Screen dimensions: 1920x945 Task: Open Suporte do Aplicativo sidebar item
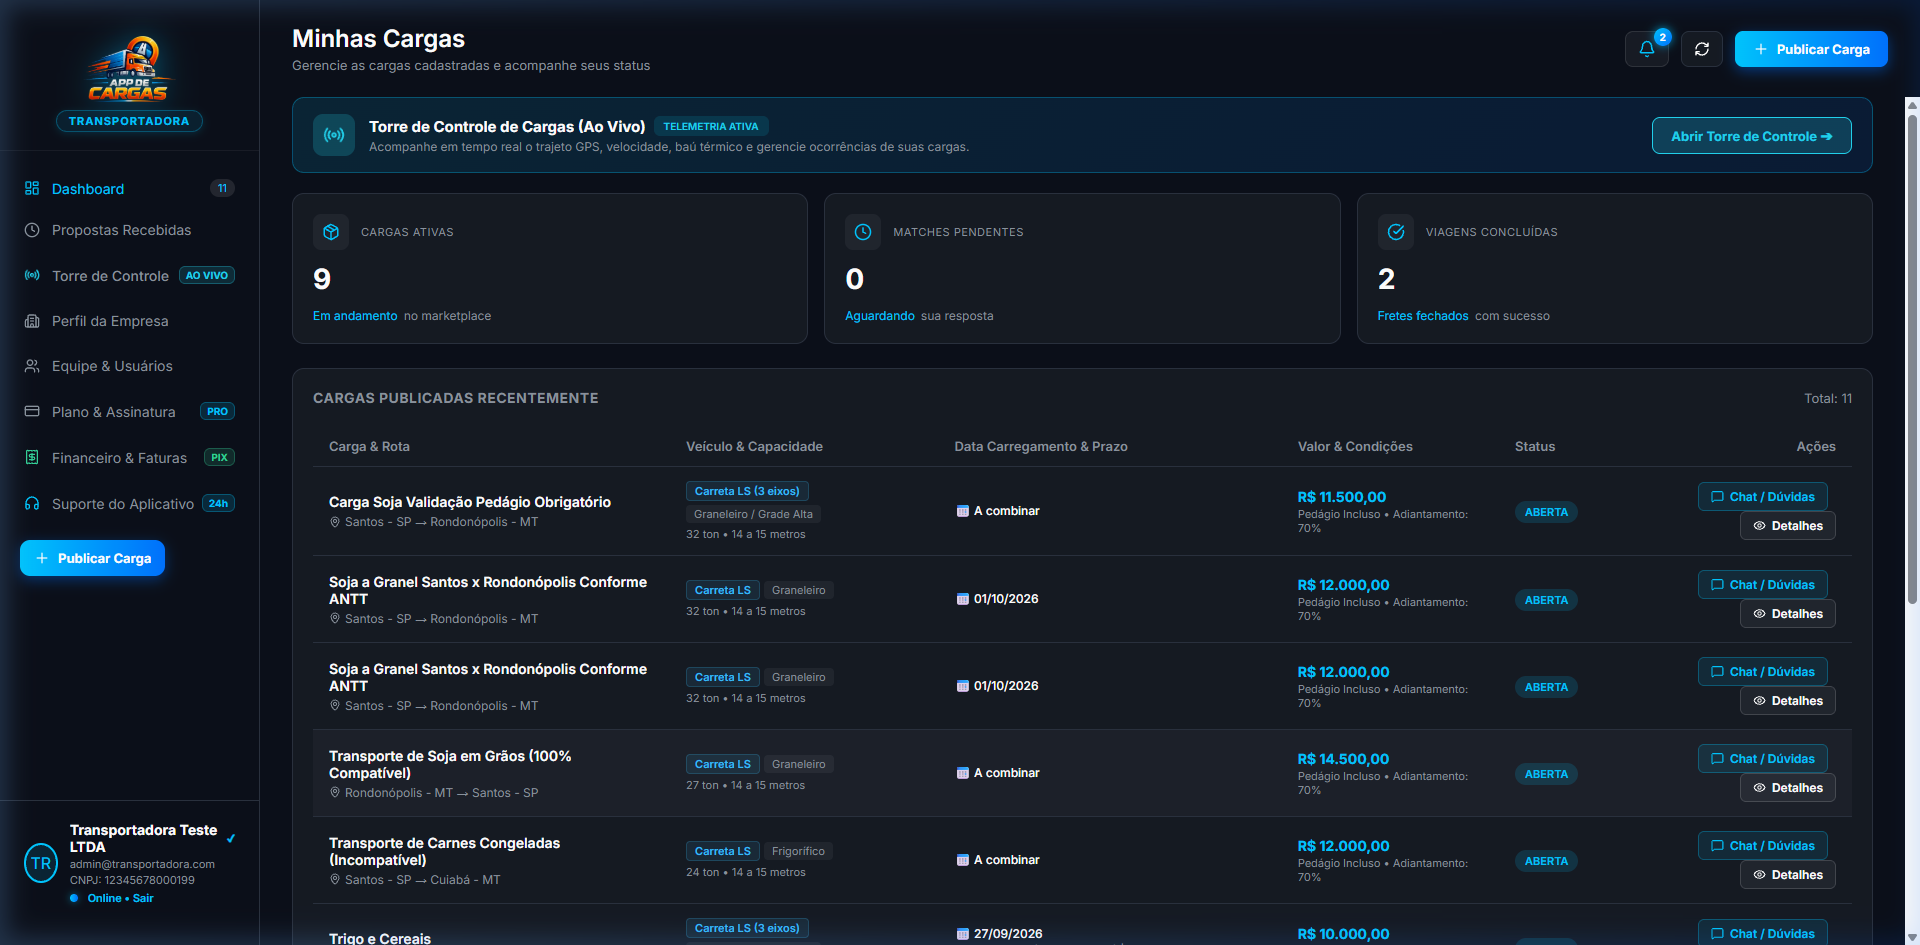point(129,504)
